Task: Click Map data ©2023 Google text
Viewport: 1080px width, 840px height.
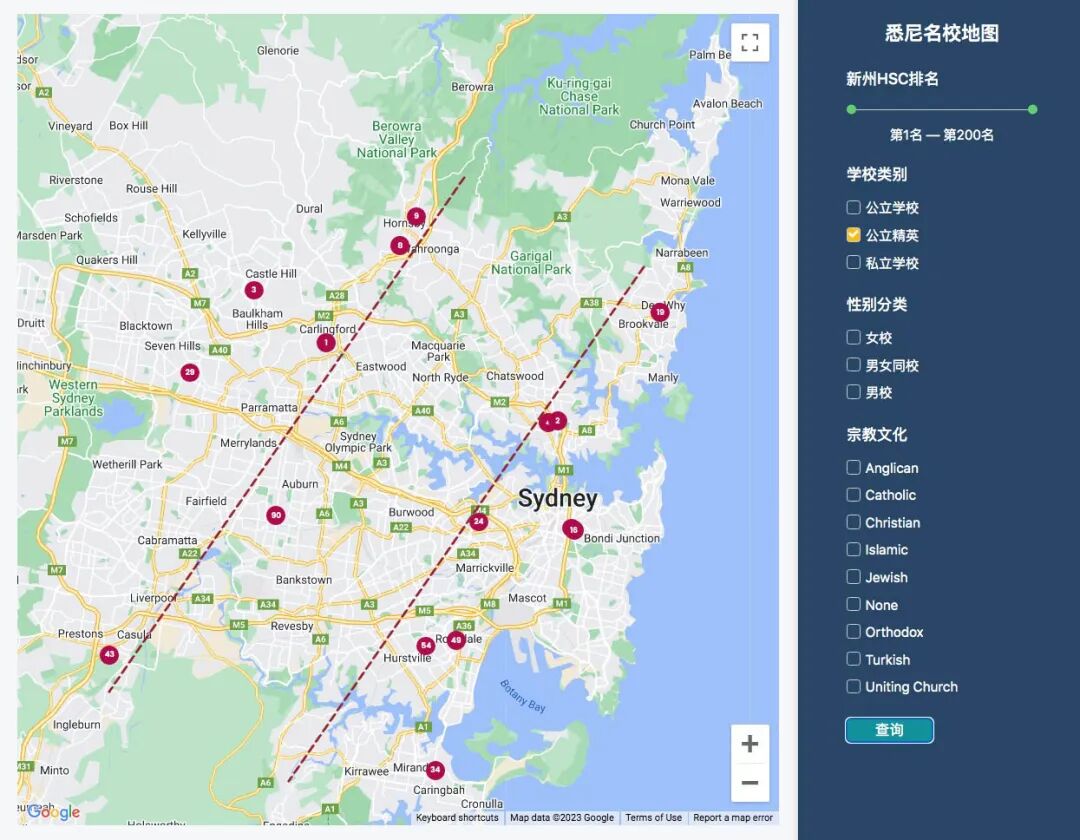Action: pos(562,818)
